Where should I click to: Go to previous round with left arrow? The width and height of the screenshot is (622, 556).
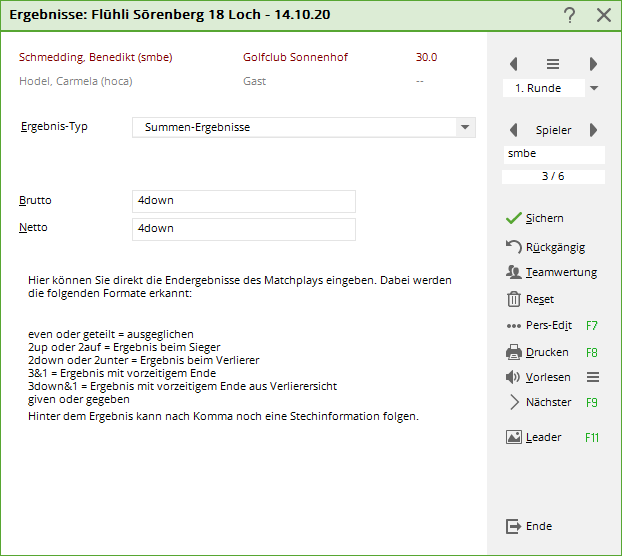(514, 64)
